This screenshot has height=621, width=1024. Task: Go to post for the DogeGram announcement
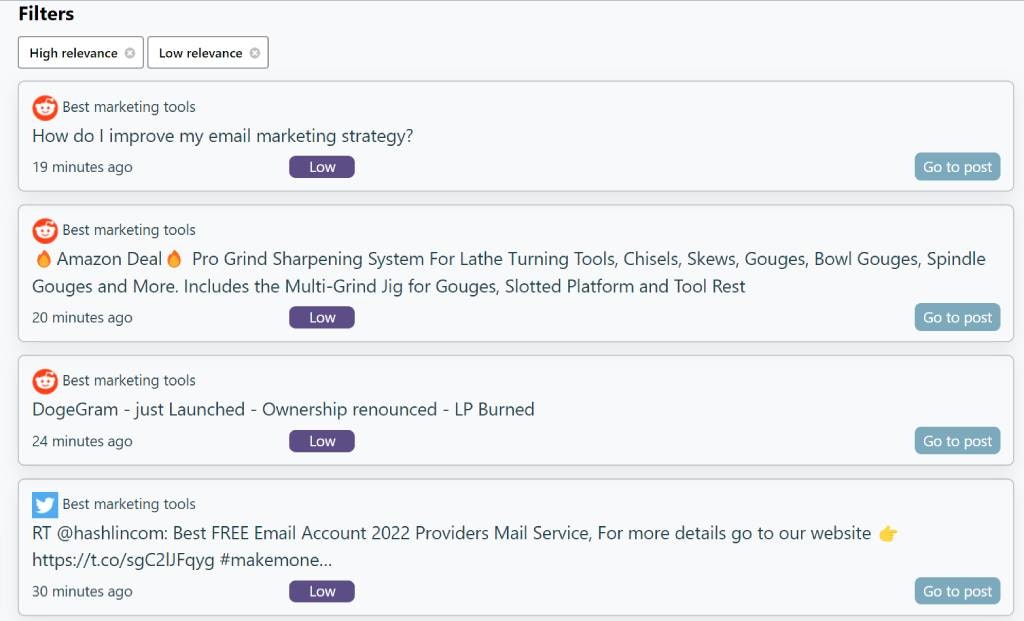point(956,440)
